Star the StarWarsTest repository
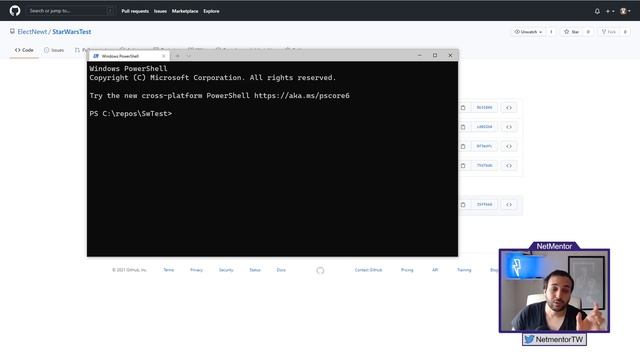The width and height of the screenshot is (640, 360). coord(571,31)
